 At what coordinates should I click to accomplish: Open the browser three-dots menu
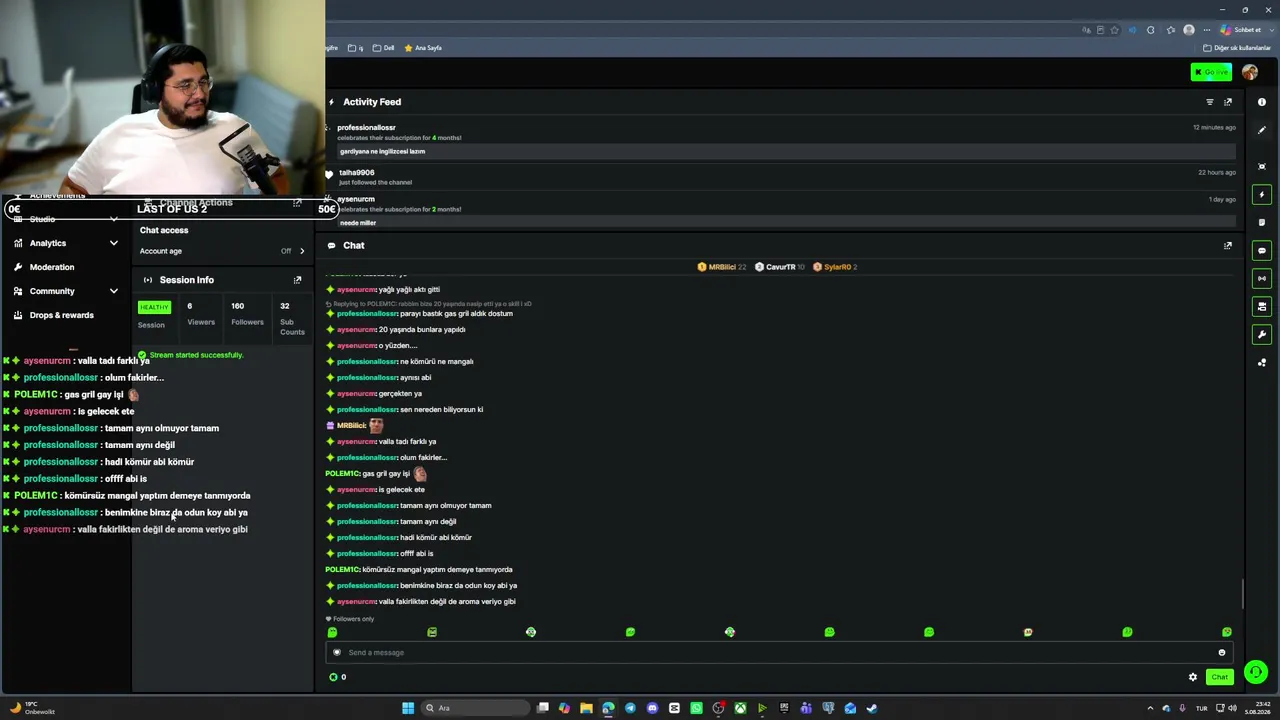click(1206, 30)
